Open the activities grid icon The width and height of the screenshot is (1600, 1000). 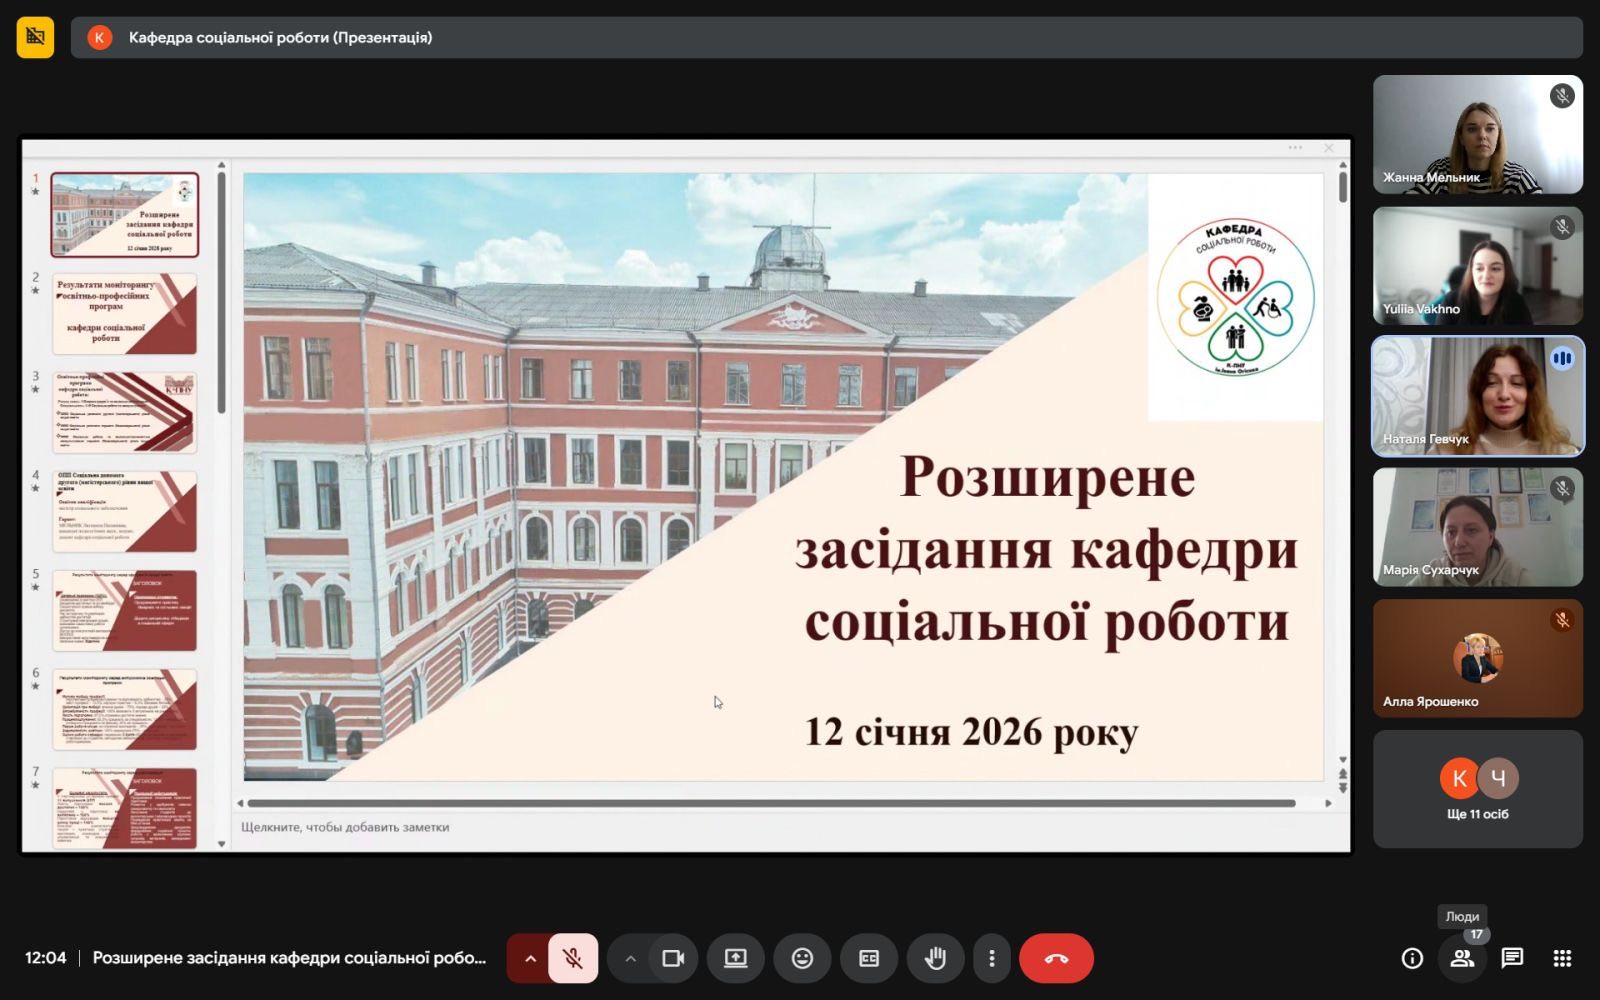[x=1562, y=958]
